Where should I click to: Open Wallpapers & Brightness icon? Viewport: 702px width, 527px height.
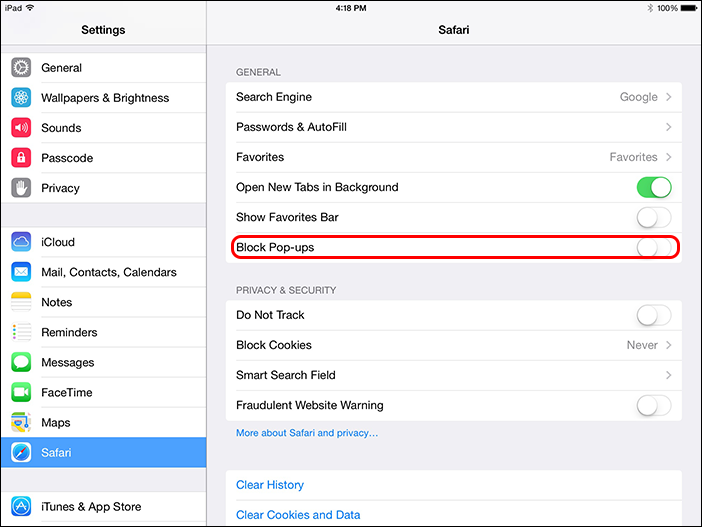pos(22,98)
